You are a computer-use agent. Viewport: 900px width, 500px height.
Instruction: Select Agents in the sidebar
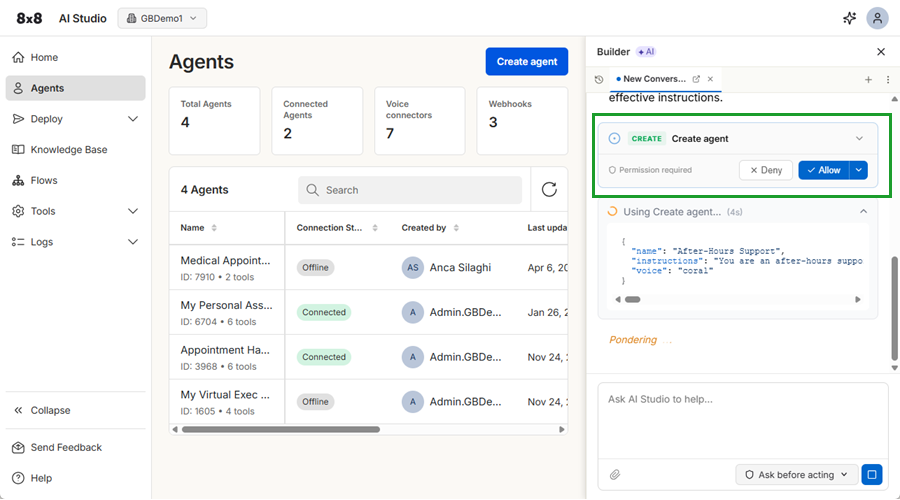75,88
